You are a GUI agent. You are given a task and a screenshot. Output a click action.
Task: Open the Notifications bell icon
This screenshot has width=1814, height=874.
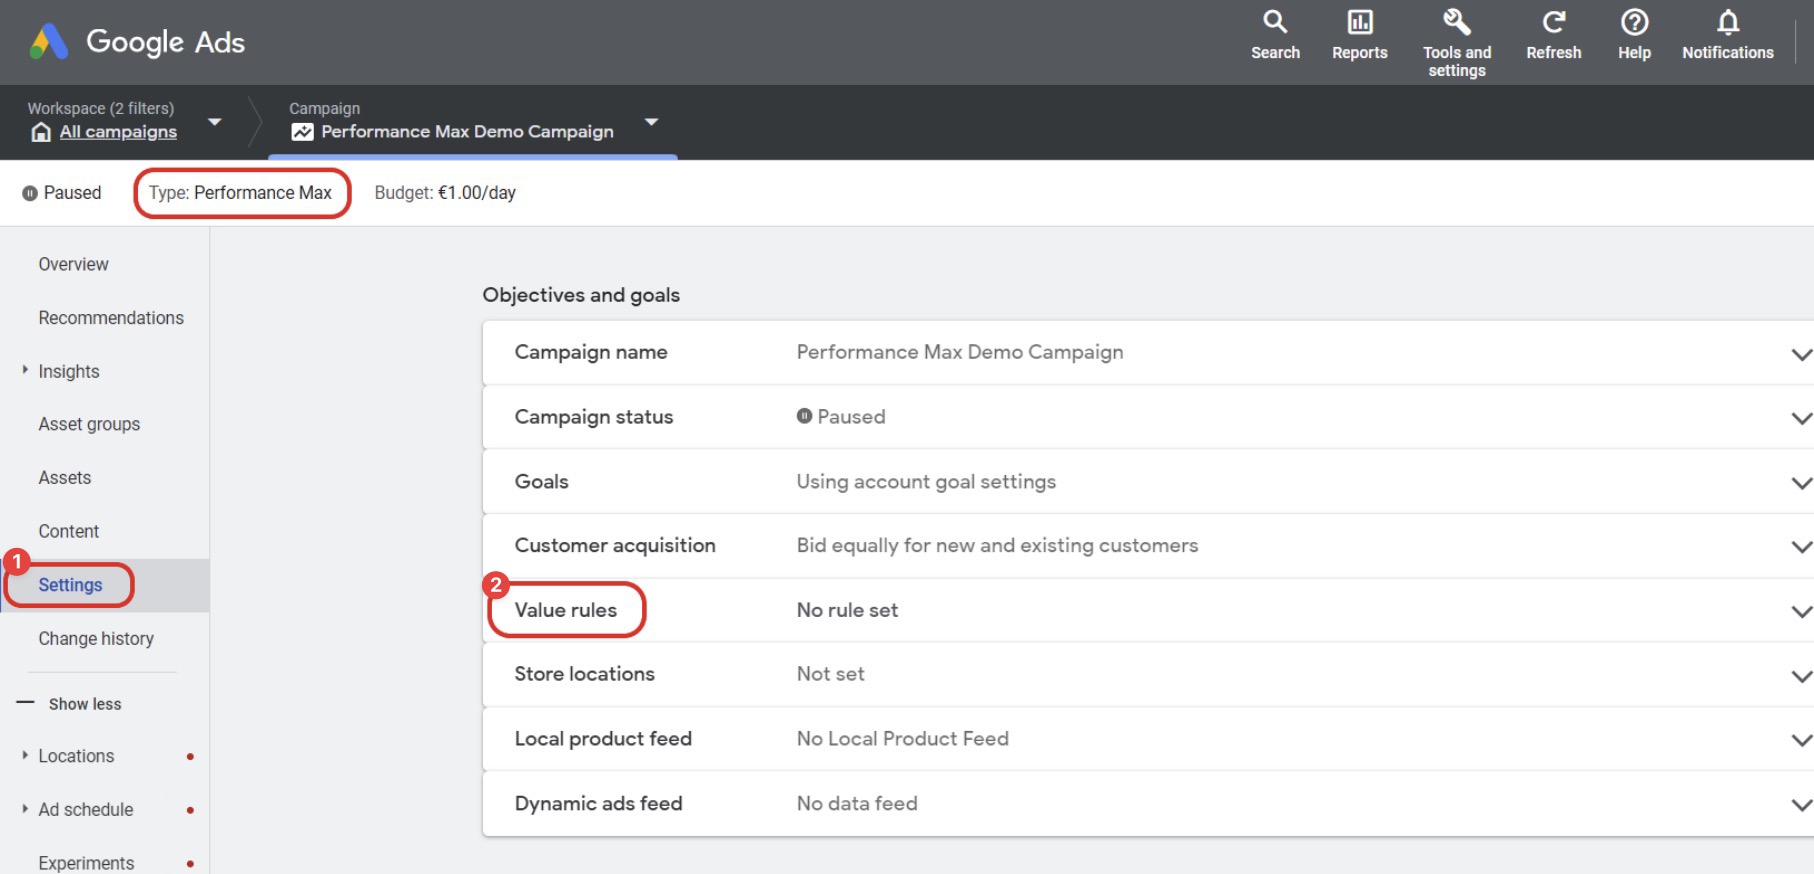point(1727,22)
